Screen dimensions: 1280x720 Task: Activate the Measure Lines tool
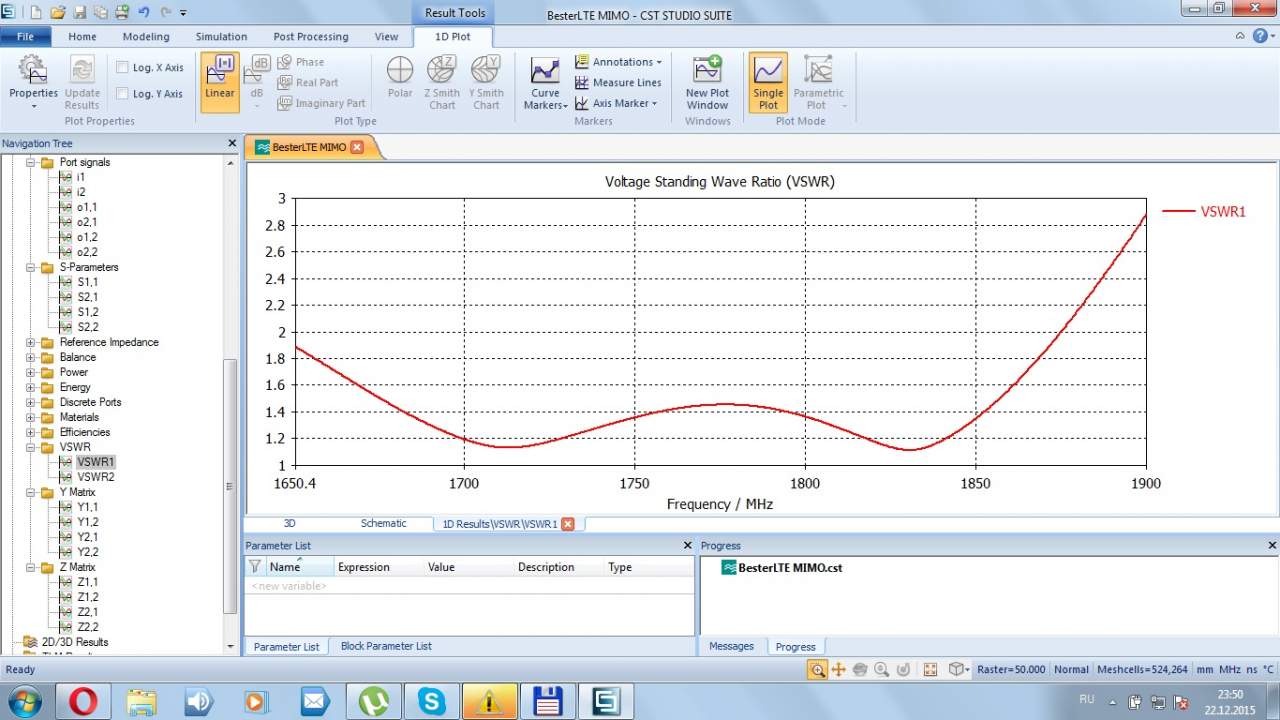click(x=618, y=83)
